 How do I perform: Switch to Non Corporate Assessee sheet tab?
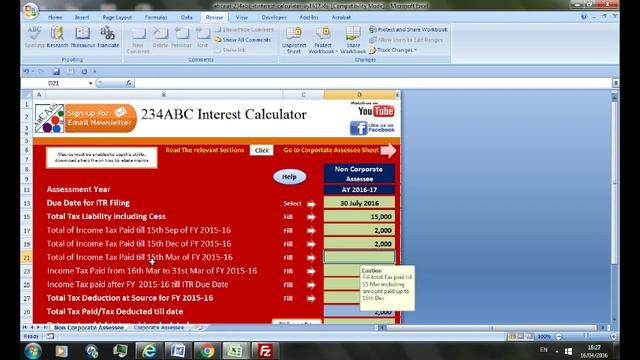pyautogui.click(x=89, y=328)
